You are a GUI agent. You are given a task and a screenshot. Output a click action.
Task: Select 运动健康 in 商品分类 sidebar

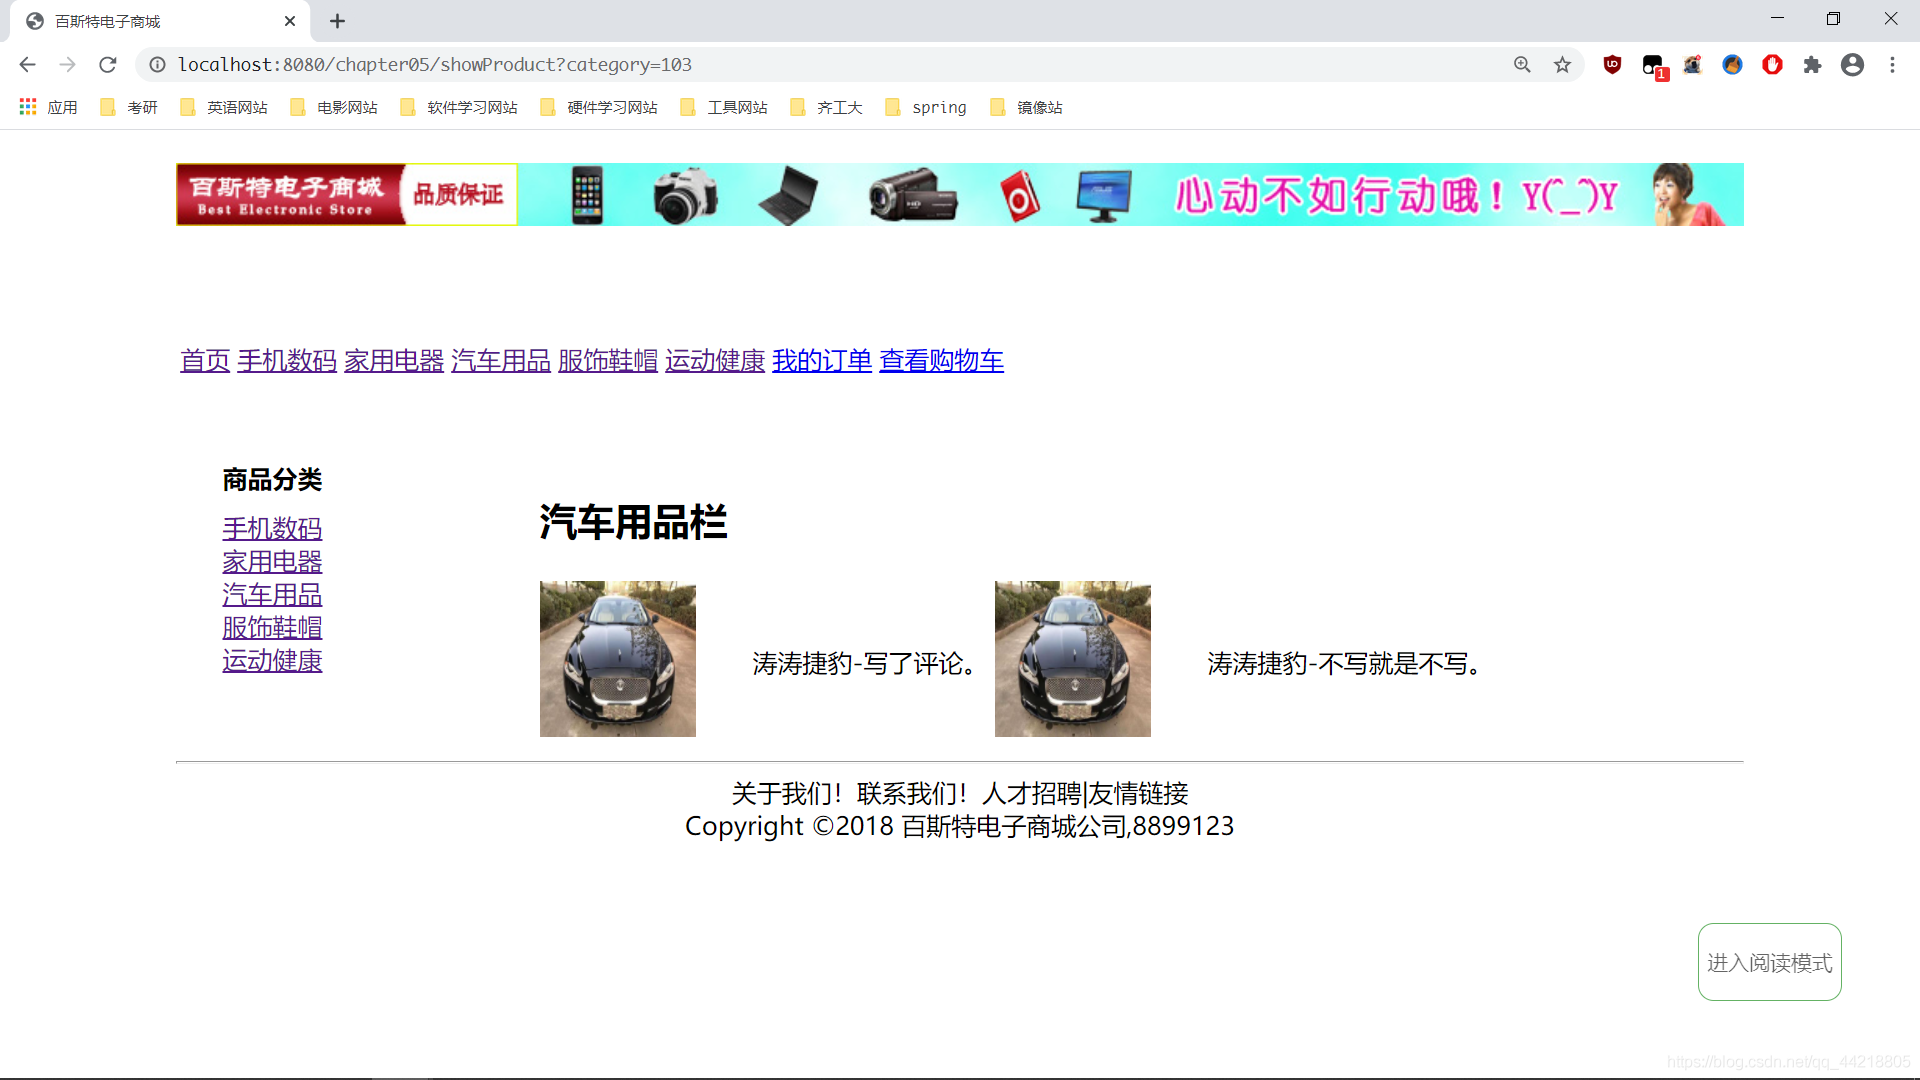click(272, 660)
